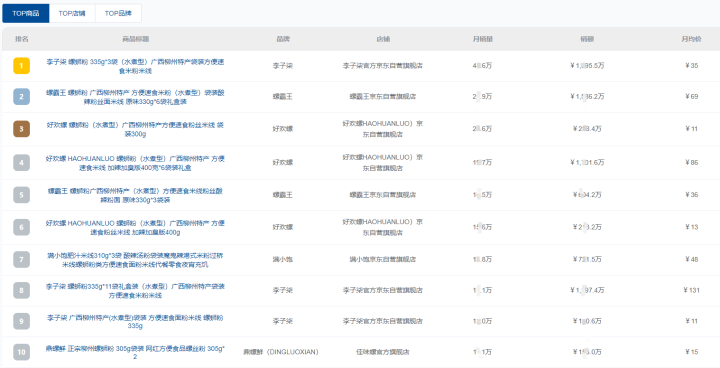Select brand 螺霸王 in rank 5 row
The width and height of the screenshot is (720, 368).
click(x=282, y=195)
